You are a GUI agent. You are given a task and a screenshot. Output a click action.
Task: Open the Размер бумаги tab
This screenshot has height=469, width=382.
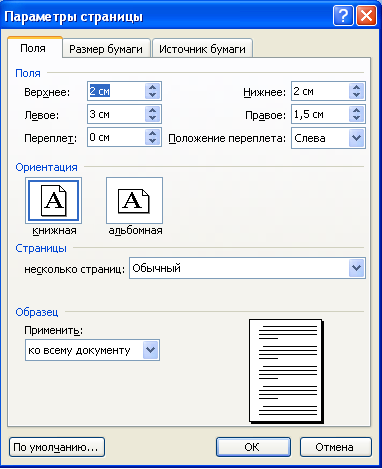coord(106,49)
